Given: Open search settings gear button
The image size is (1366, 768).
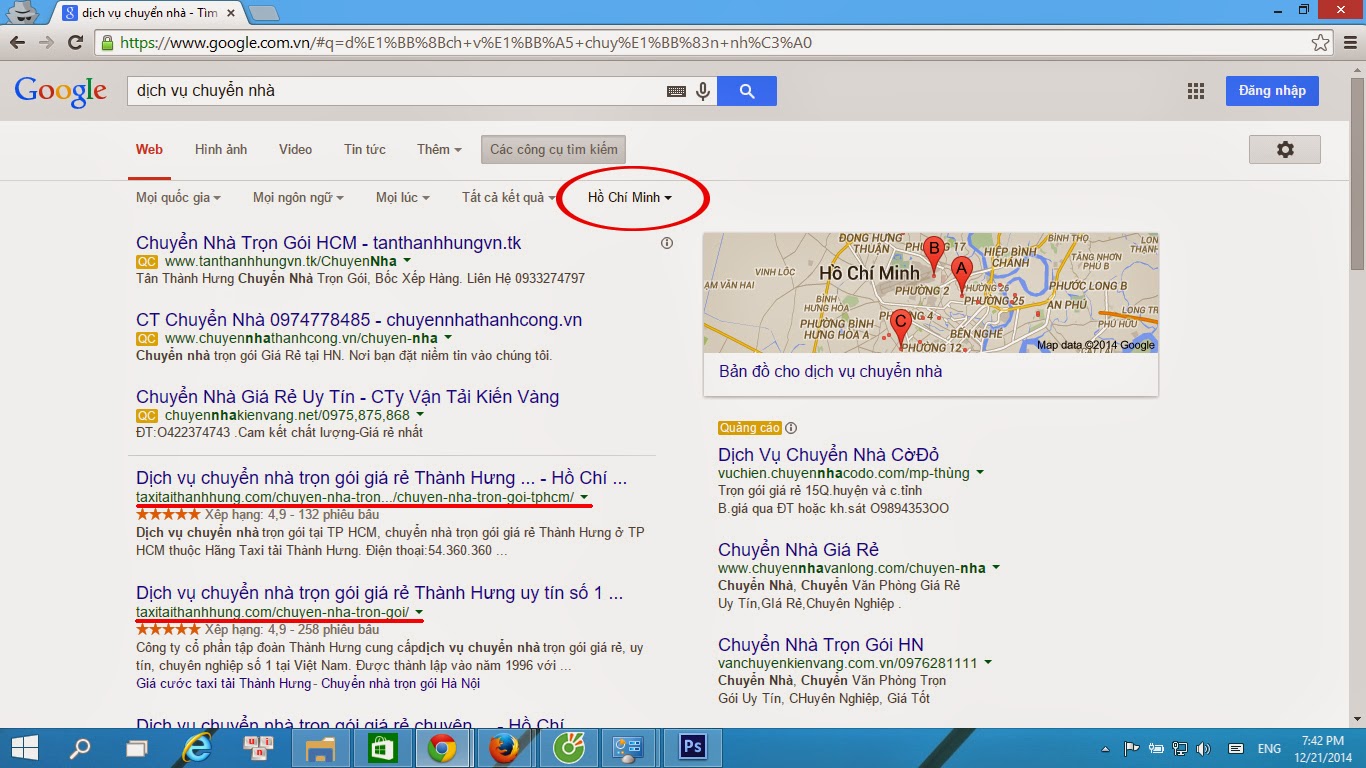Looking at the screenshot, I should 1285,149.
